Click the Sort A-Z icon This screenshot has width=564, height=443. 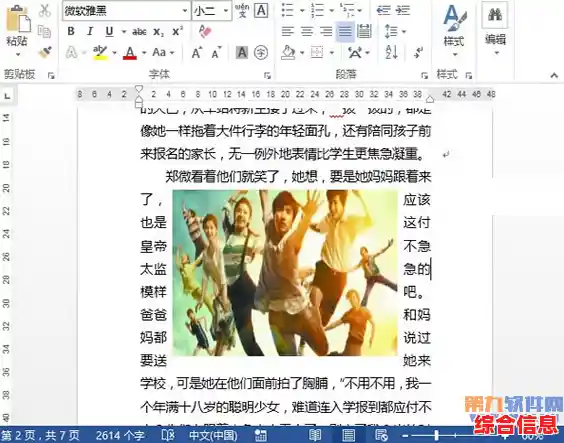(391, 53)
